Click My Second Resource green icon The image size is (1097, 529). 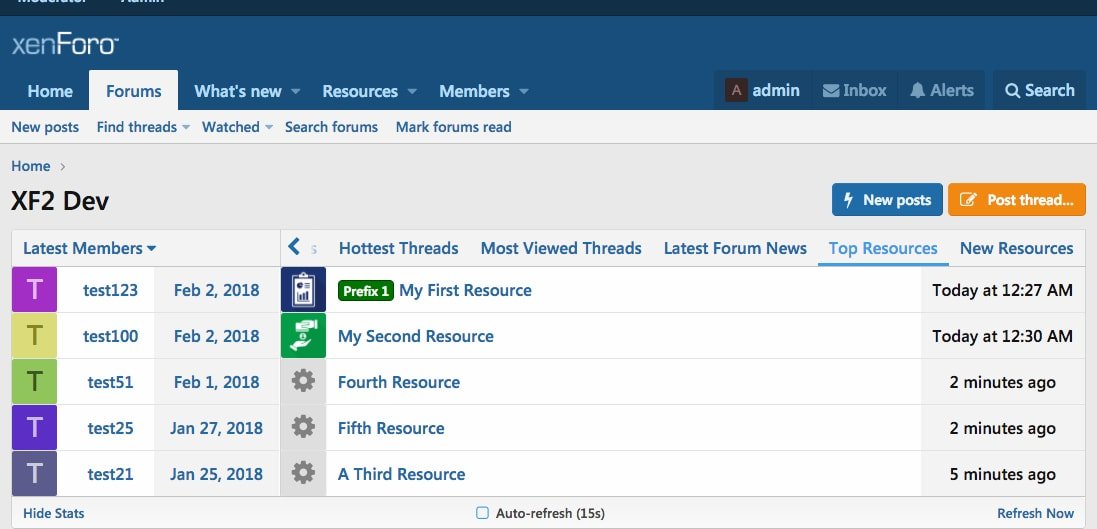click(304, 336)
